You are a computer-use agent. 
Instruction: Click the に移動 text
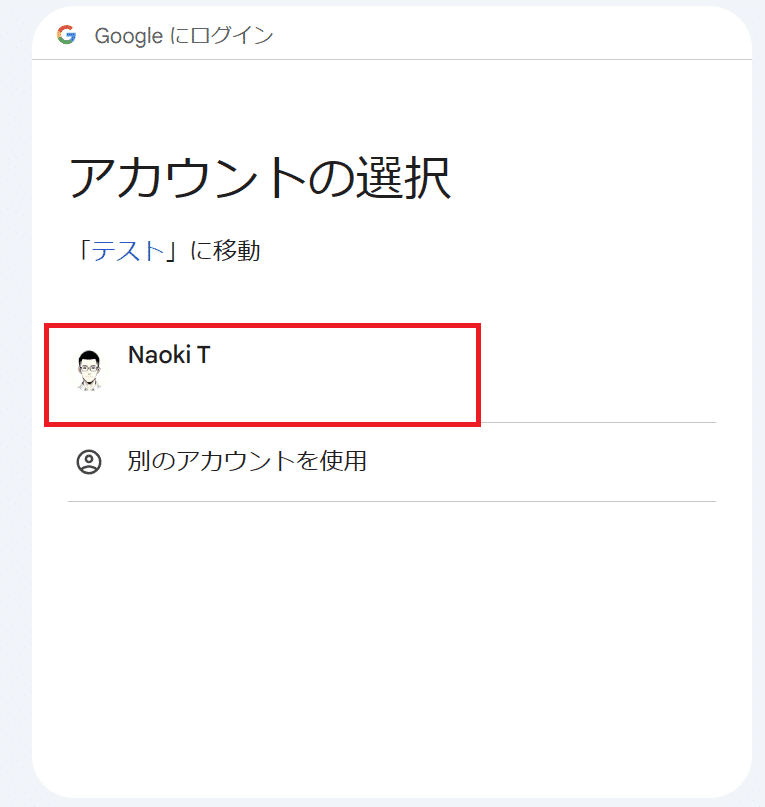[x=225, y=250]
